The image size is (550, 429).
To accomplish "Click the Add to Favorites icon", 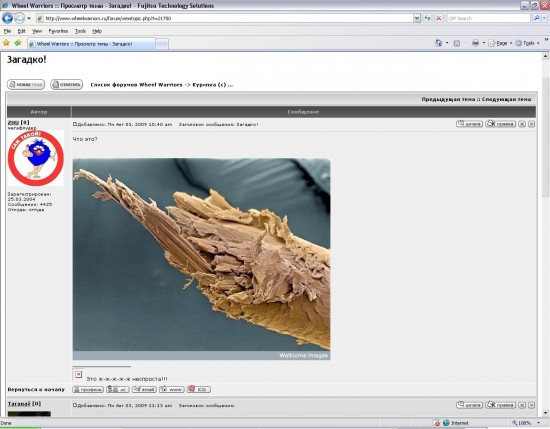I will click(18, 43).
